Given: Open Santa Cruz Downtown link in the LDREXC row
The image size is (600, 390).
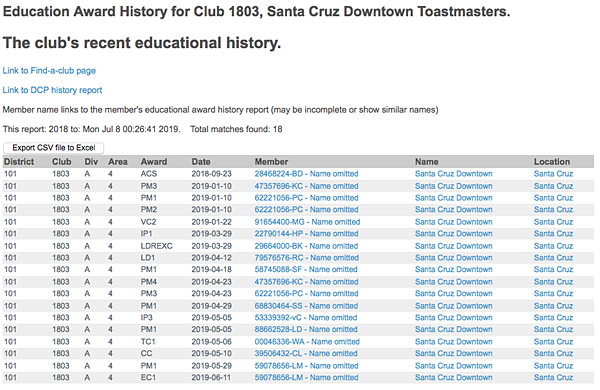Looking at the screenshot, I should point(453,246).
